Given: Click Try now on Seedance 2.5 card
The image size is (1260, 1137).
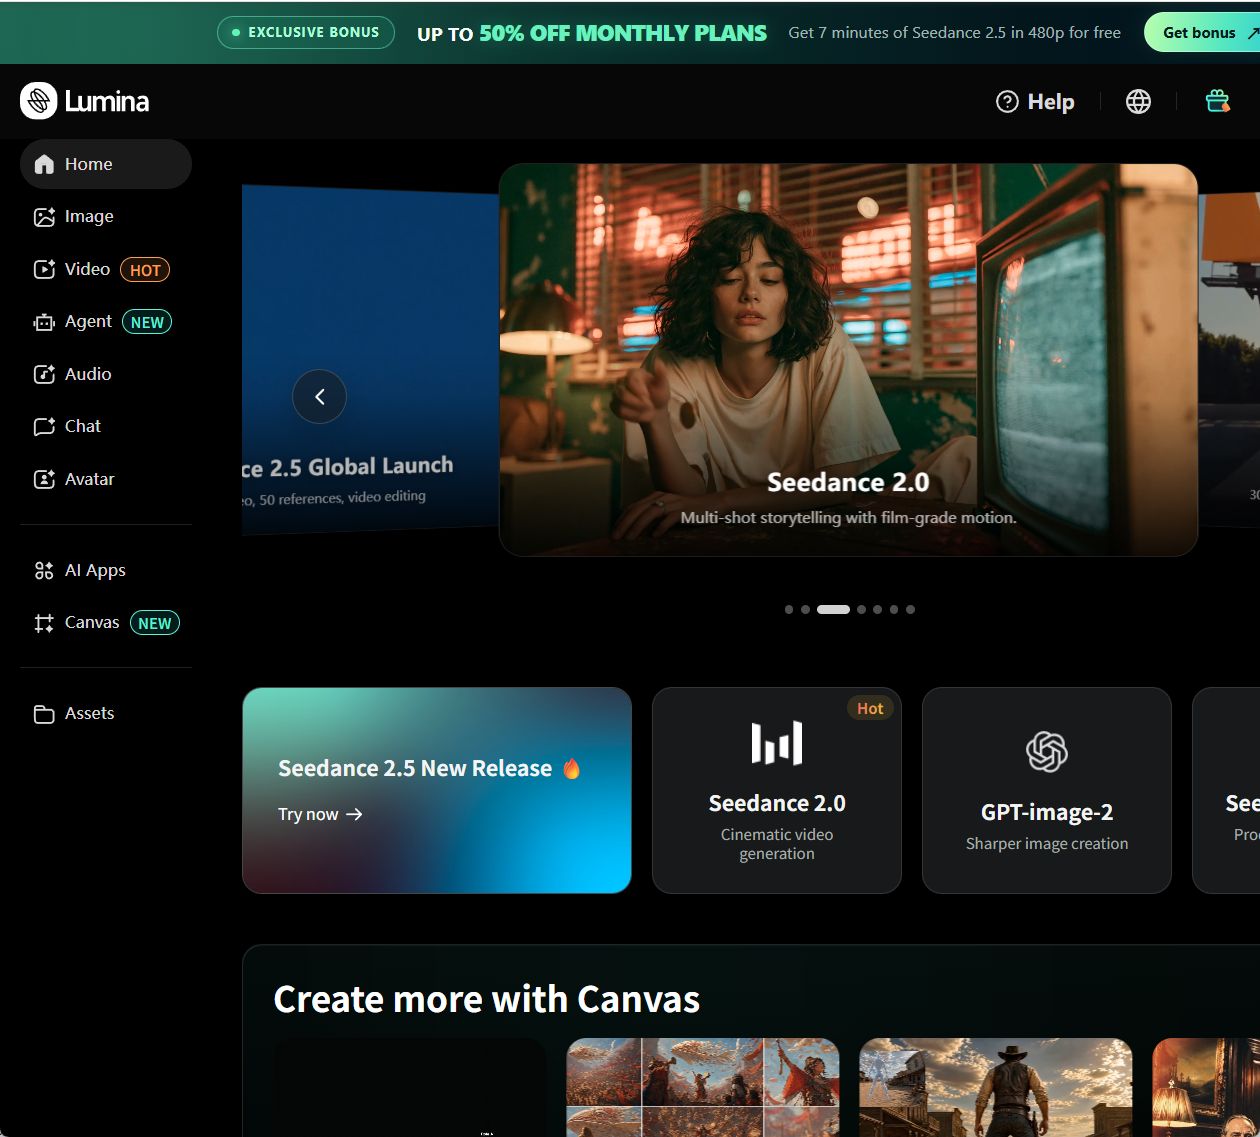Looking at the screenshot, I should 320,814.
